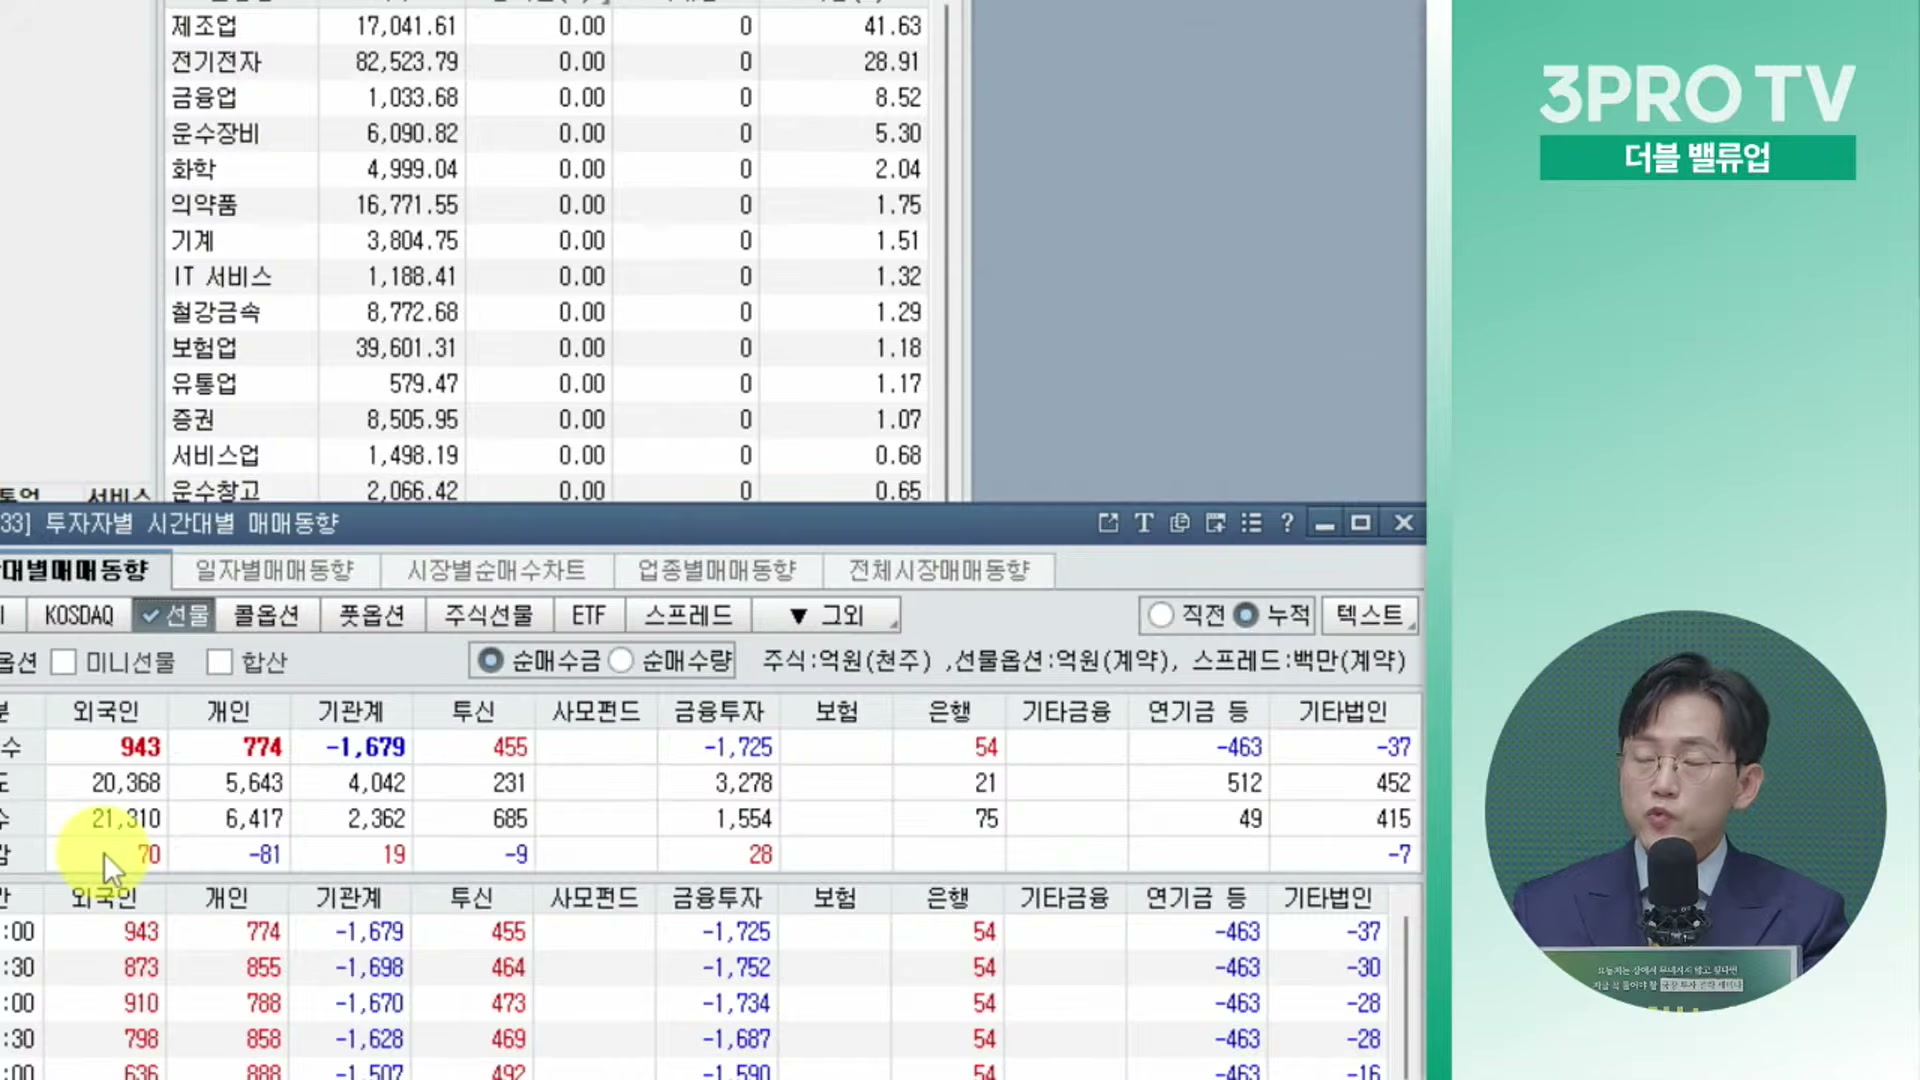Image resolution: width=1920 pixels, height=1080 pixels.
Task: Select the 주식선물 button
Action: click(488, 615)
